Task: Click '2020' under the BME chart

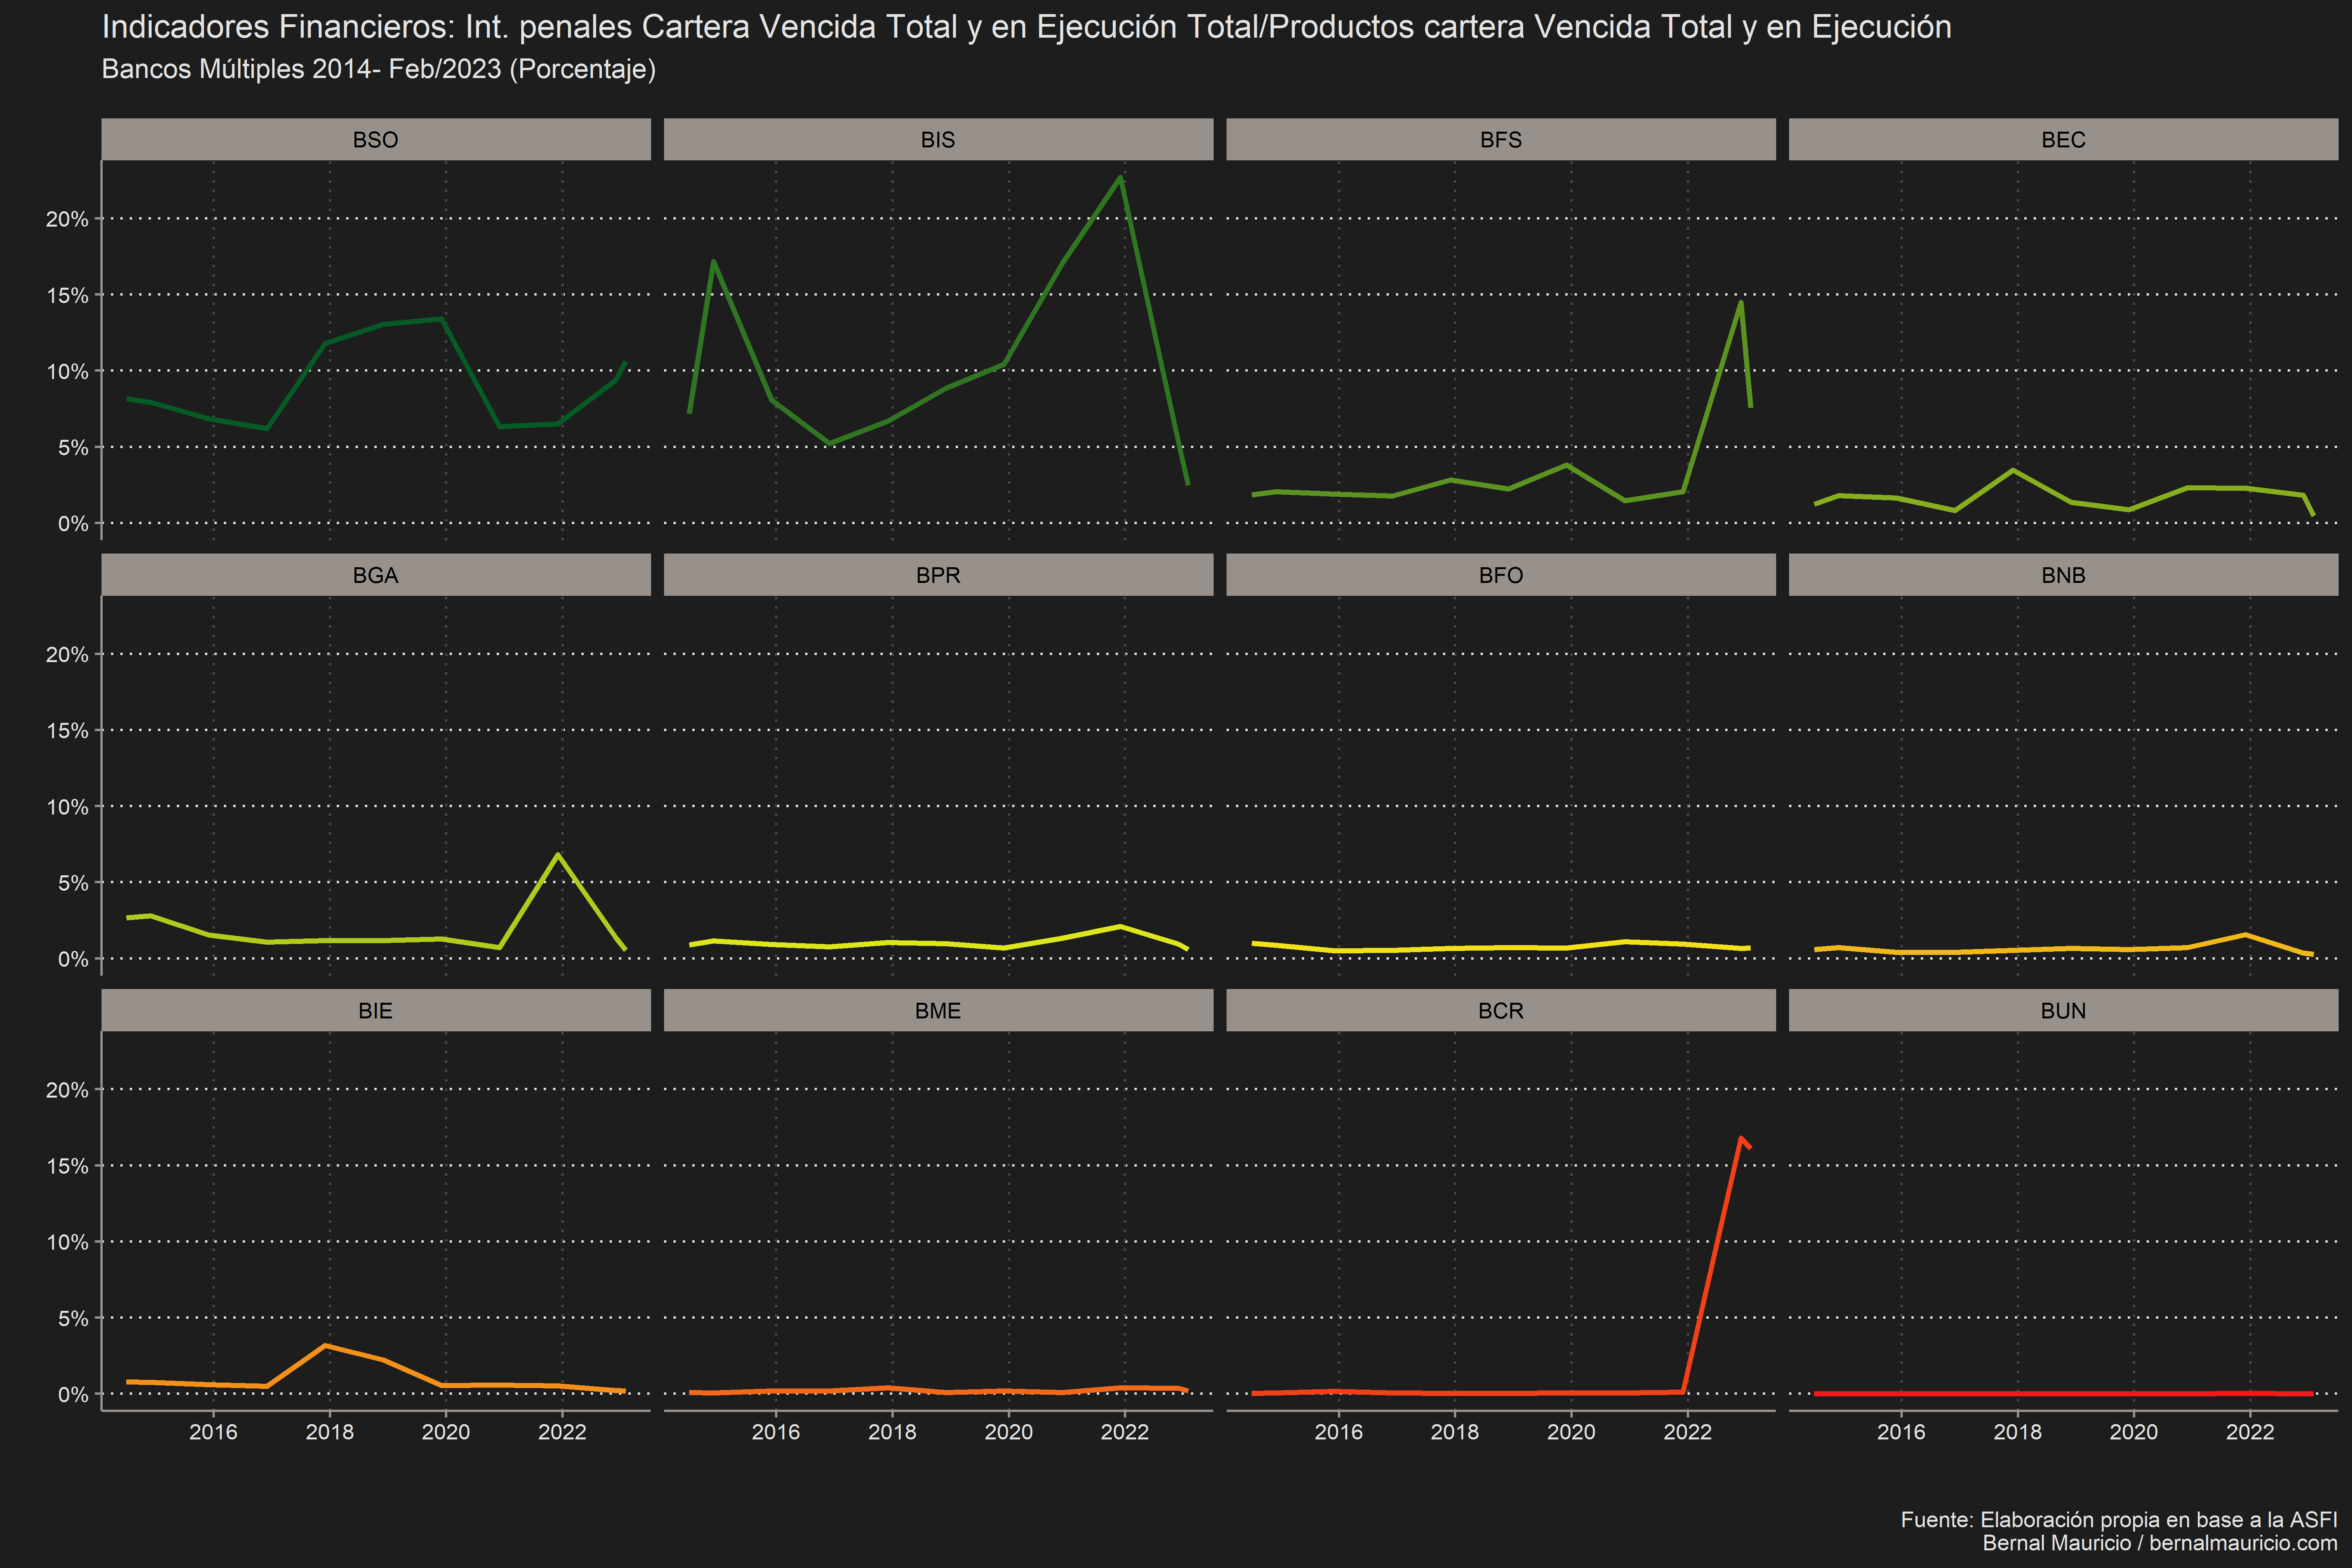Action: pyautogui.click(x=1009, y=1432)
